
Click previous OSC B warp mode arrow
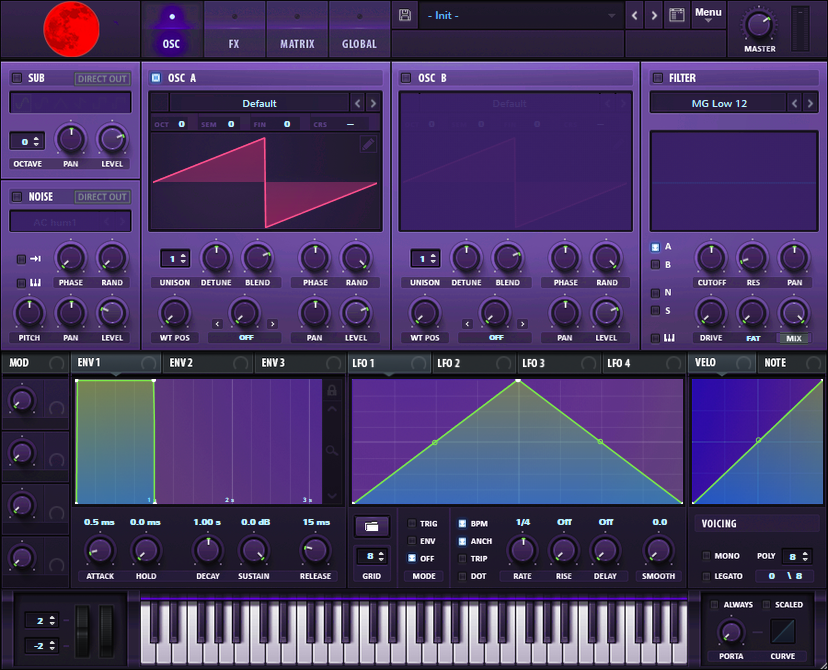[x=467, y=324]
